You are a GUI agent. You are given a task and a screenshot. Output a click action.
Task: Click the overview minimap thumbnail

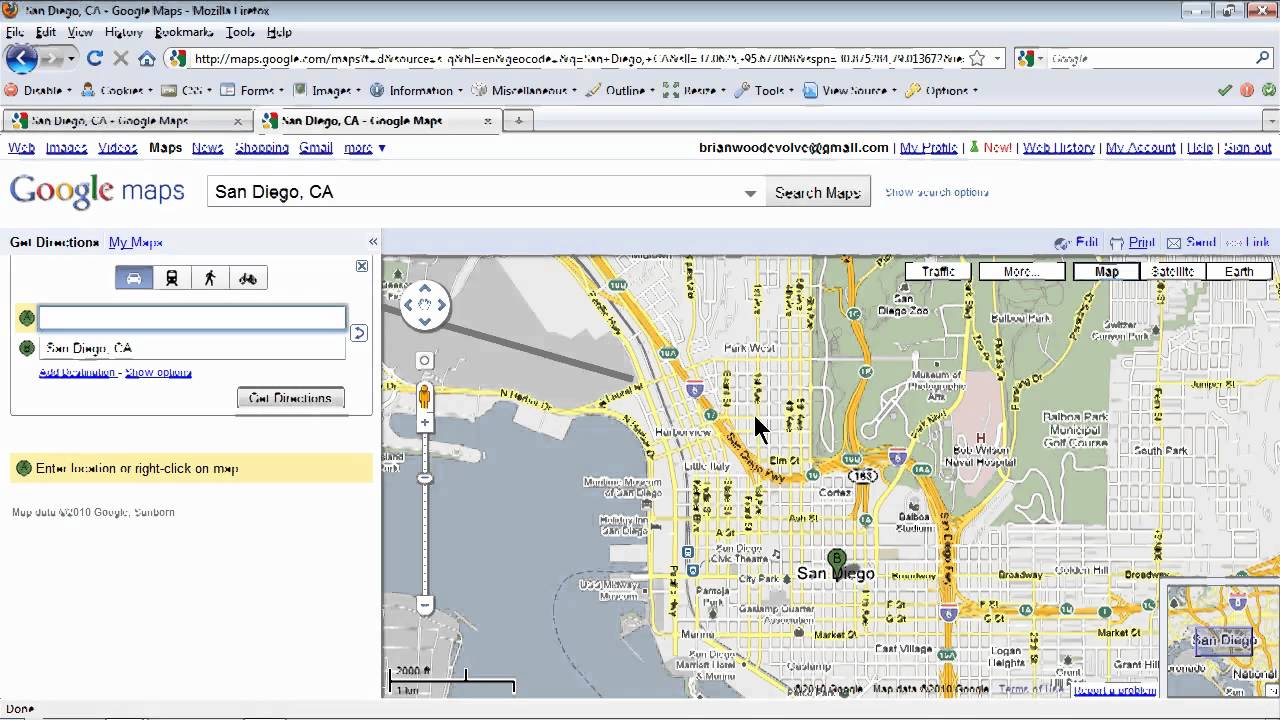click(x=1223, y=641)
